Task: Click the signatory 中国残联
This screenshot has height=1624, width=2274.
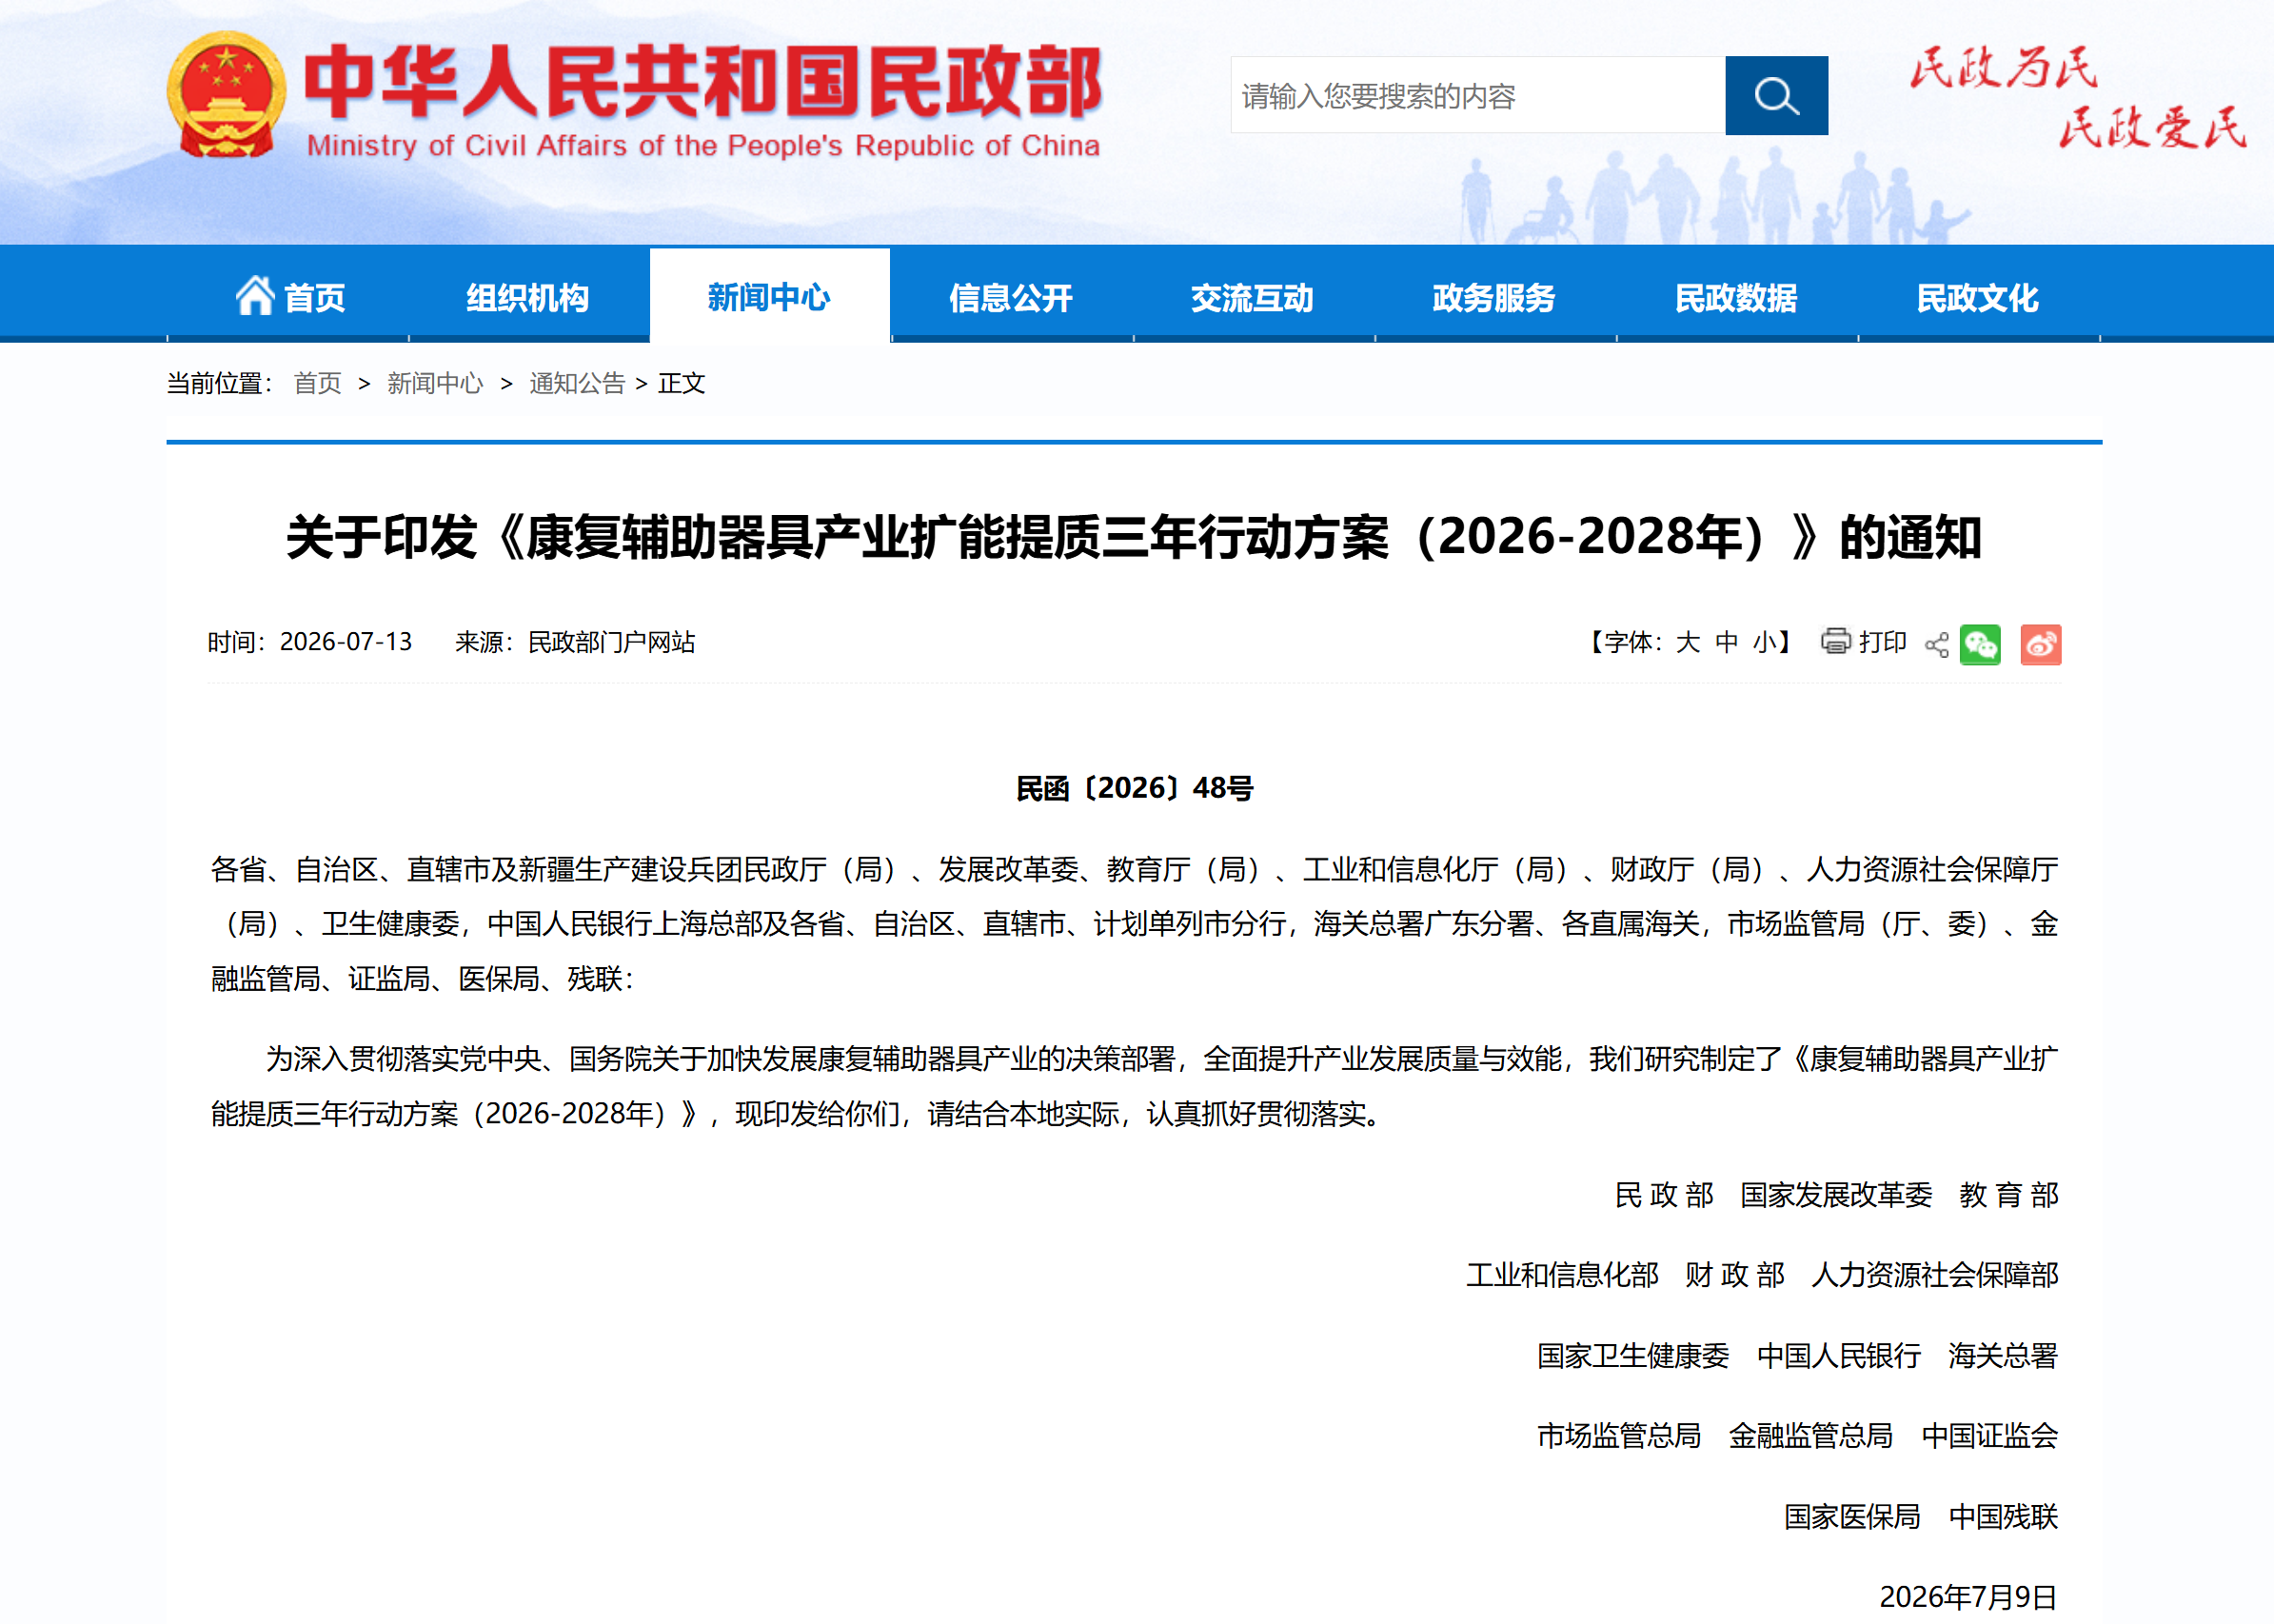Action: click(x=2003, y=1517)
